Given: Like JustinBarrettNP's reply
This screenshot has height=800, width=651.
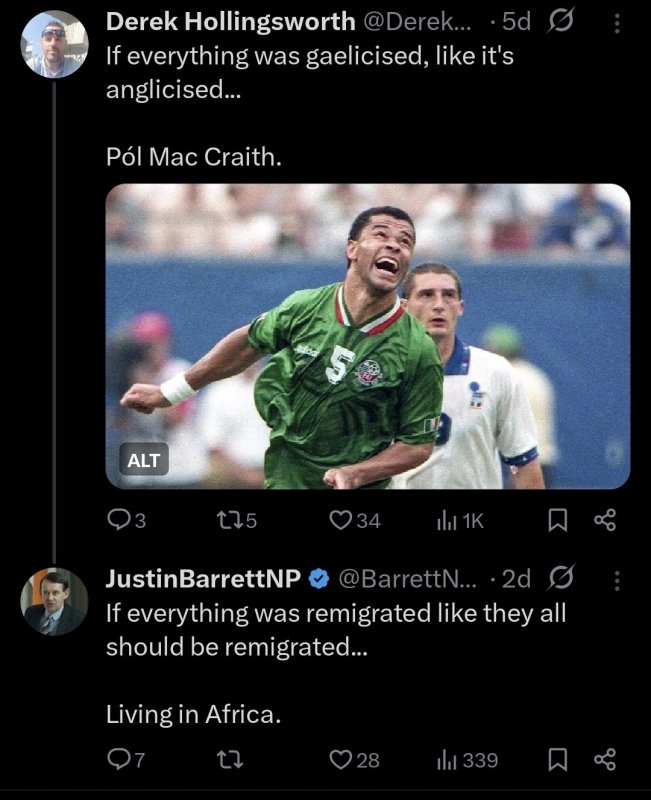Looking at the screenshot, I should pos(342,760).
